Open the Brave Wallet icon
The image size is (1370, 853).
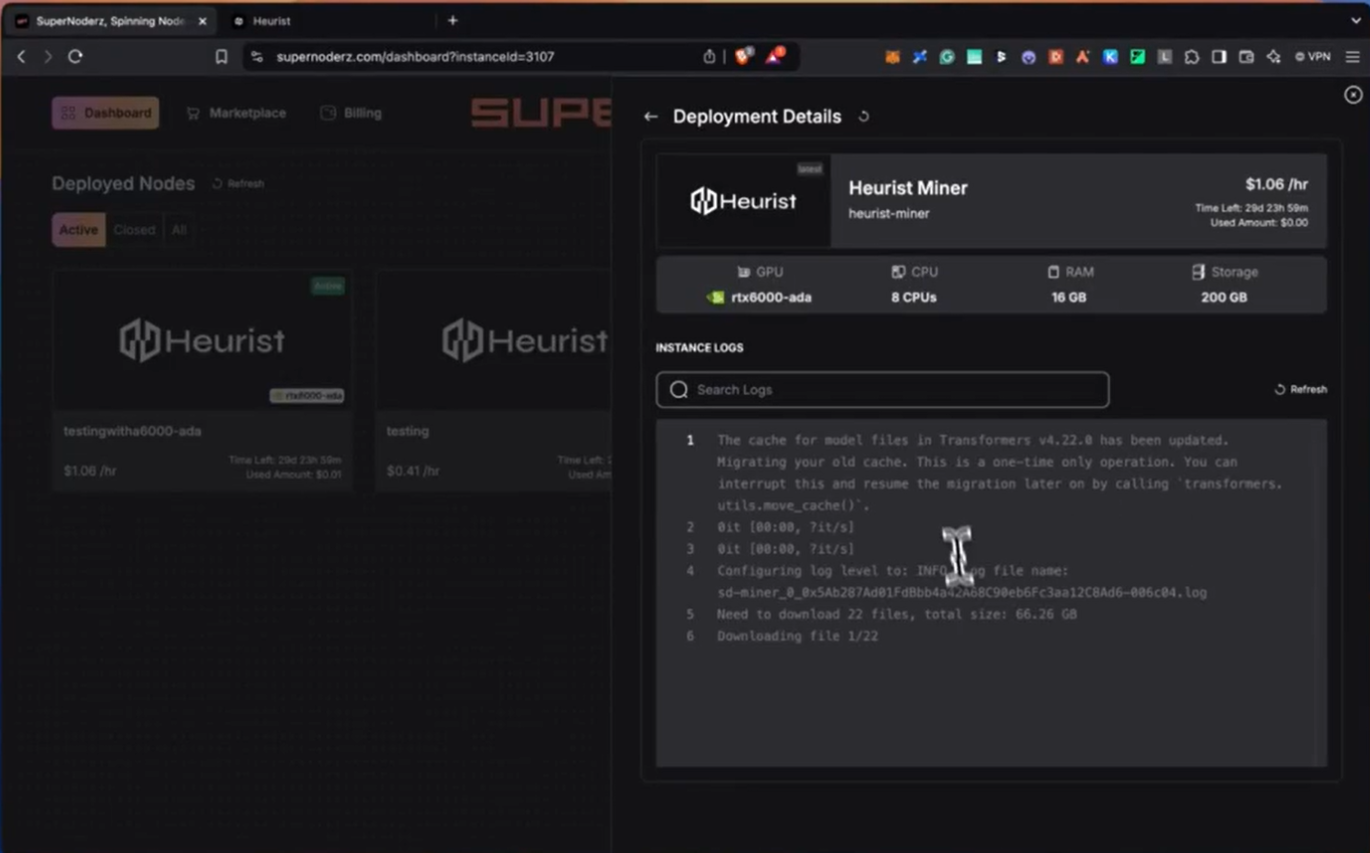click(1246, 57)
